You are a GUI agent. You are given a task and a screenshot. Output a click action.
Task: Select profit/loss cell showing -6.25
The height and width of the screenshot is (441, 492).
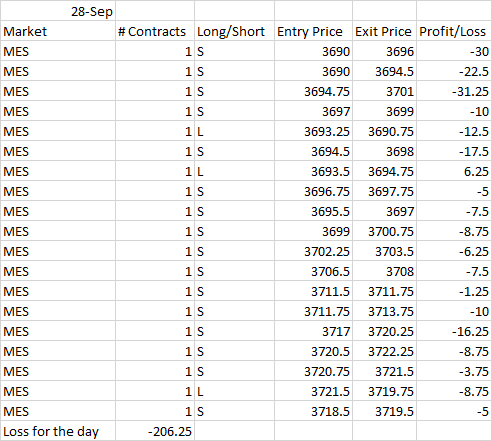point(454,251)
